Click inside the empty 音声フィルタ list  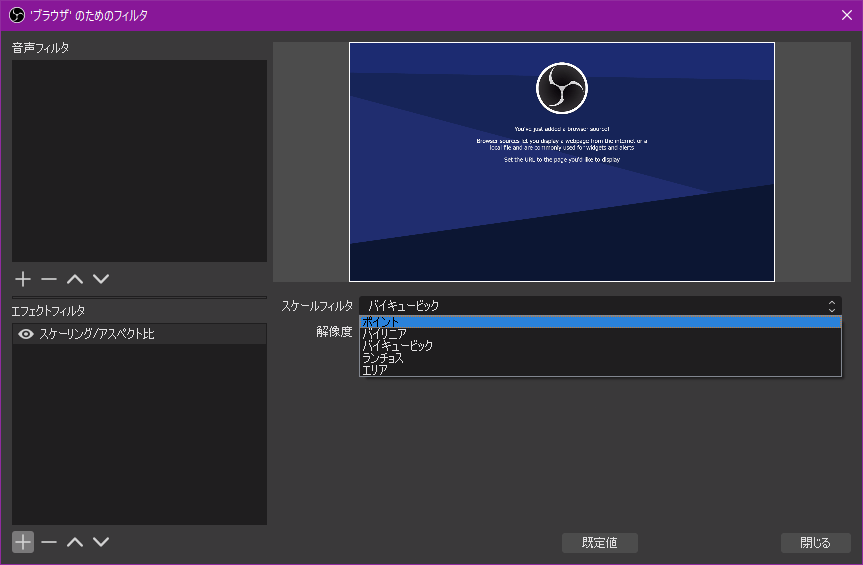pyautogui.click(x=139, y=161)
